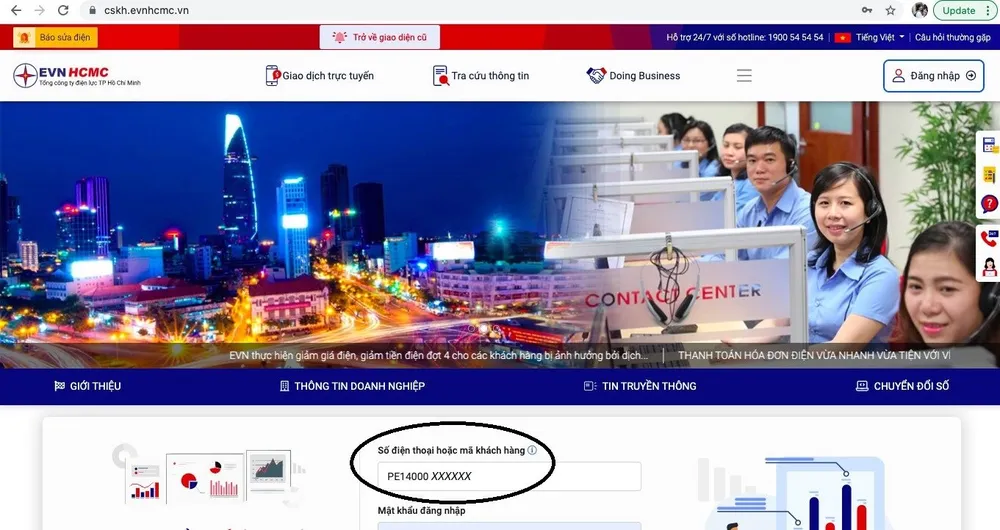Screen dimensions: 1000x530
Task: Click the phone or customer code input field
Action: pyautogui.click(x=509, y=477)
